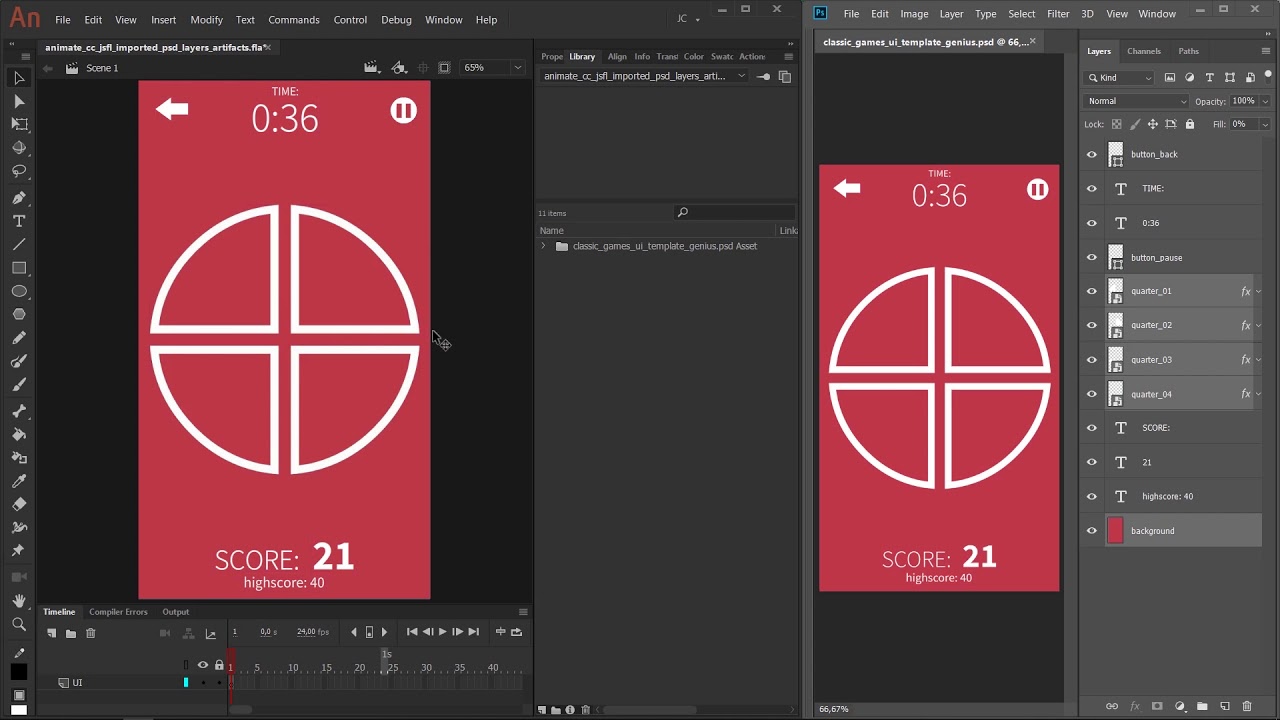Pick the Free Transform tool in Animate

point(19,124)
